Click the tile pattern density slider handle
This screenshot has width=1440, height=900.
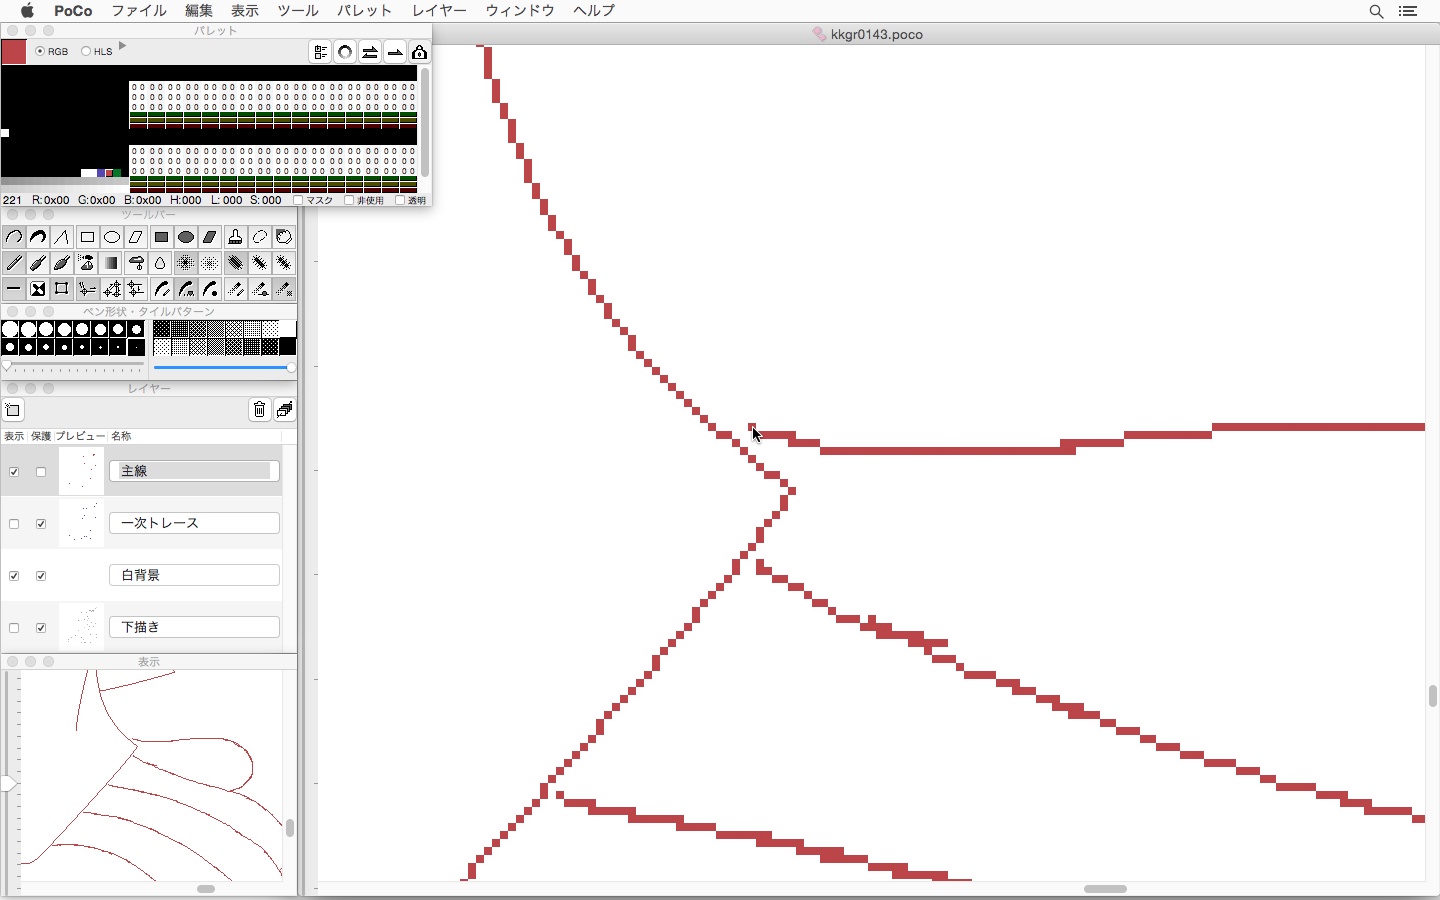coord(291,368)
